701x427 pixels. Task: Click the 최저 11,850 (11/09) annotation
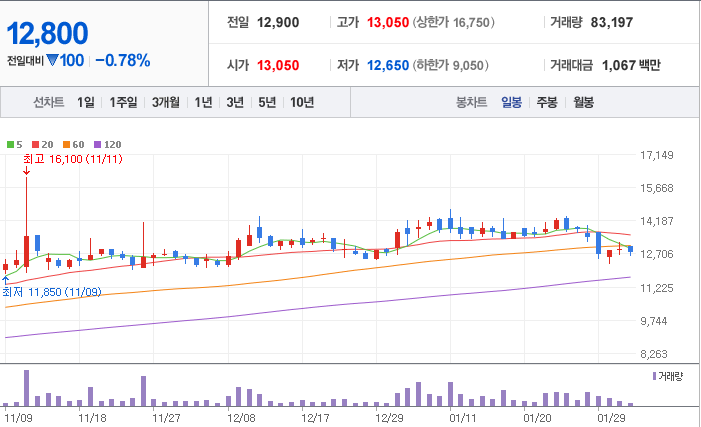point(52,292)
